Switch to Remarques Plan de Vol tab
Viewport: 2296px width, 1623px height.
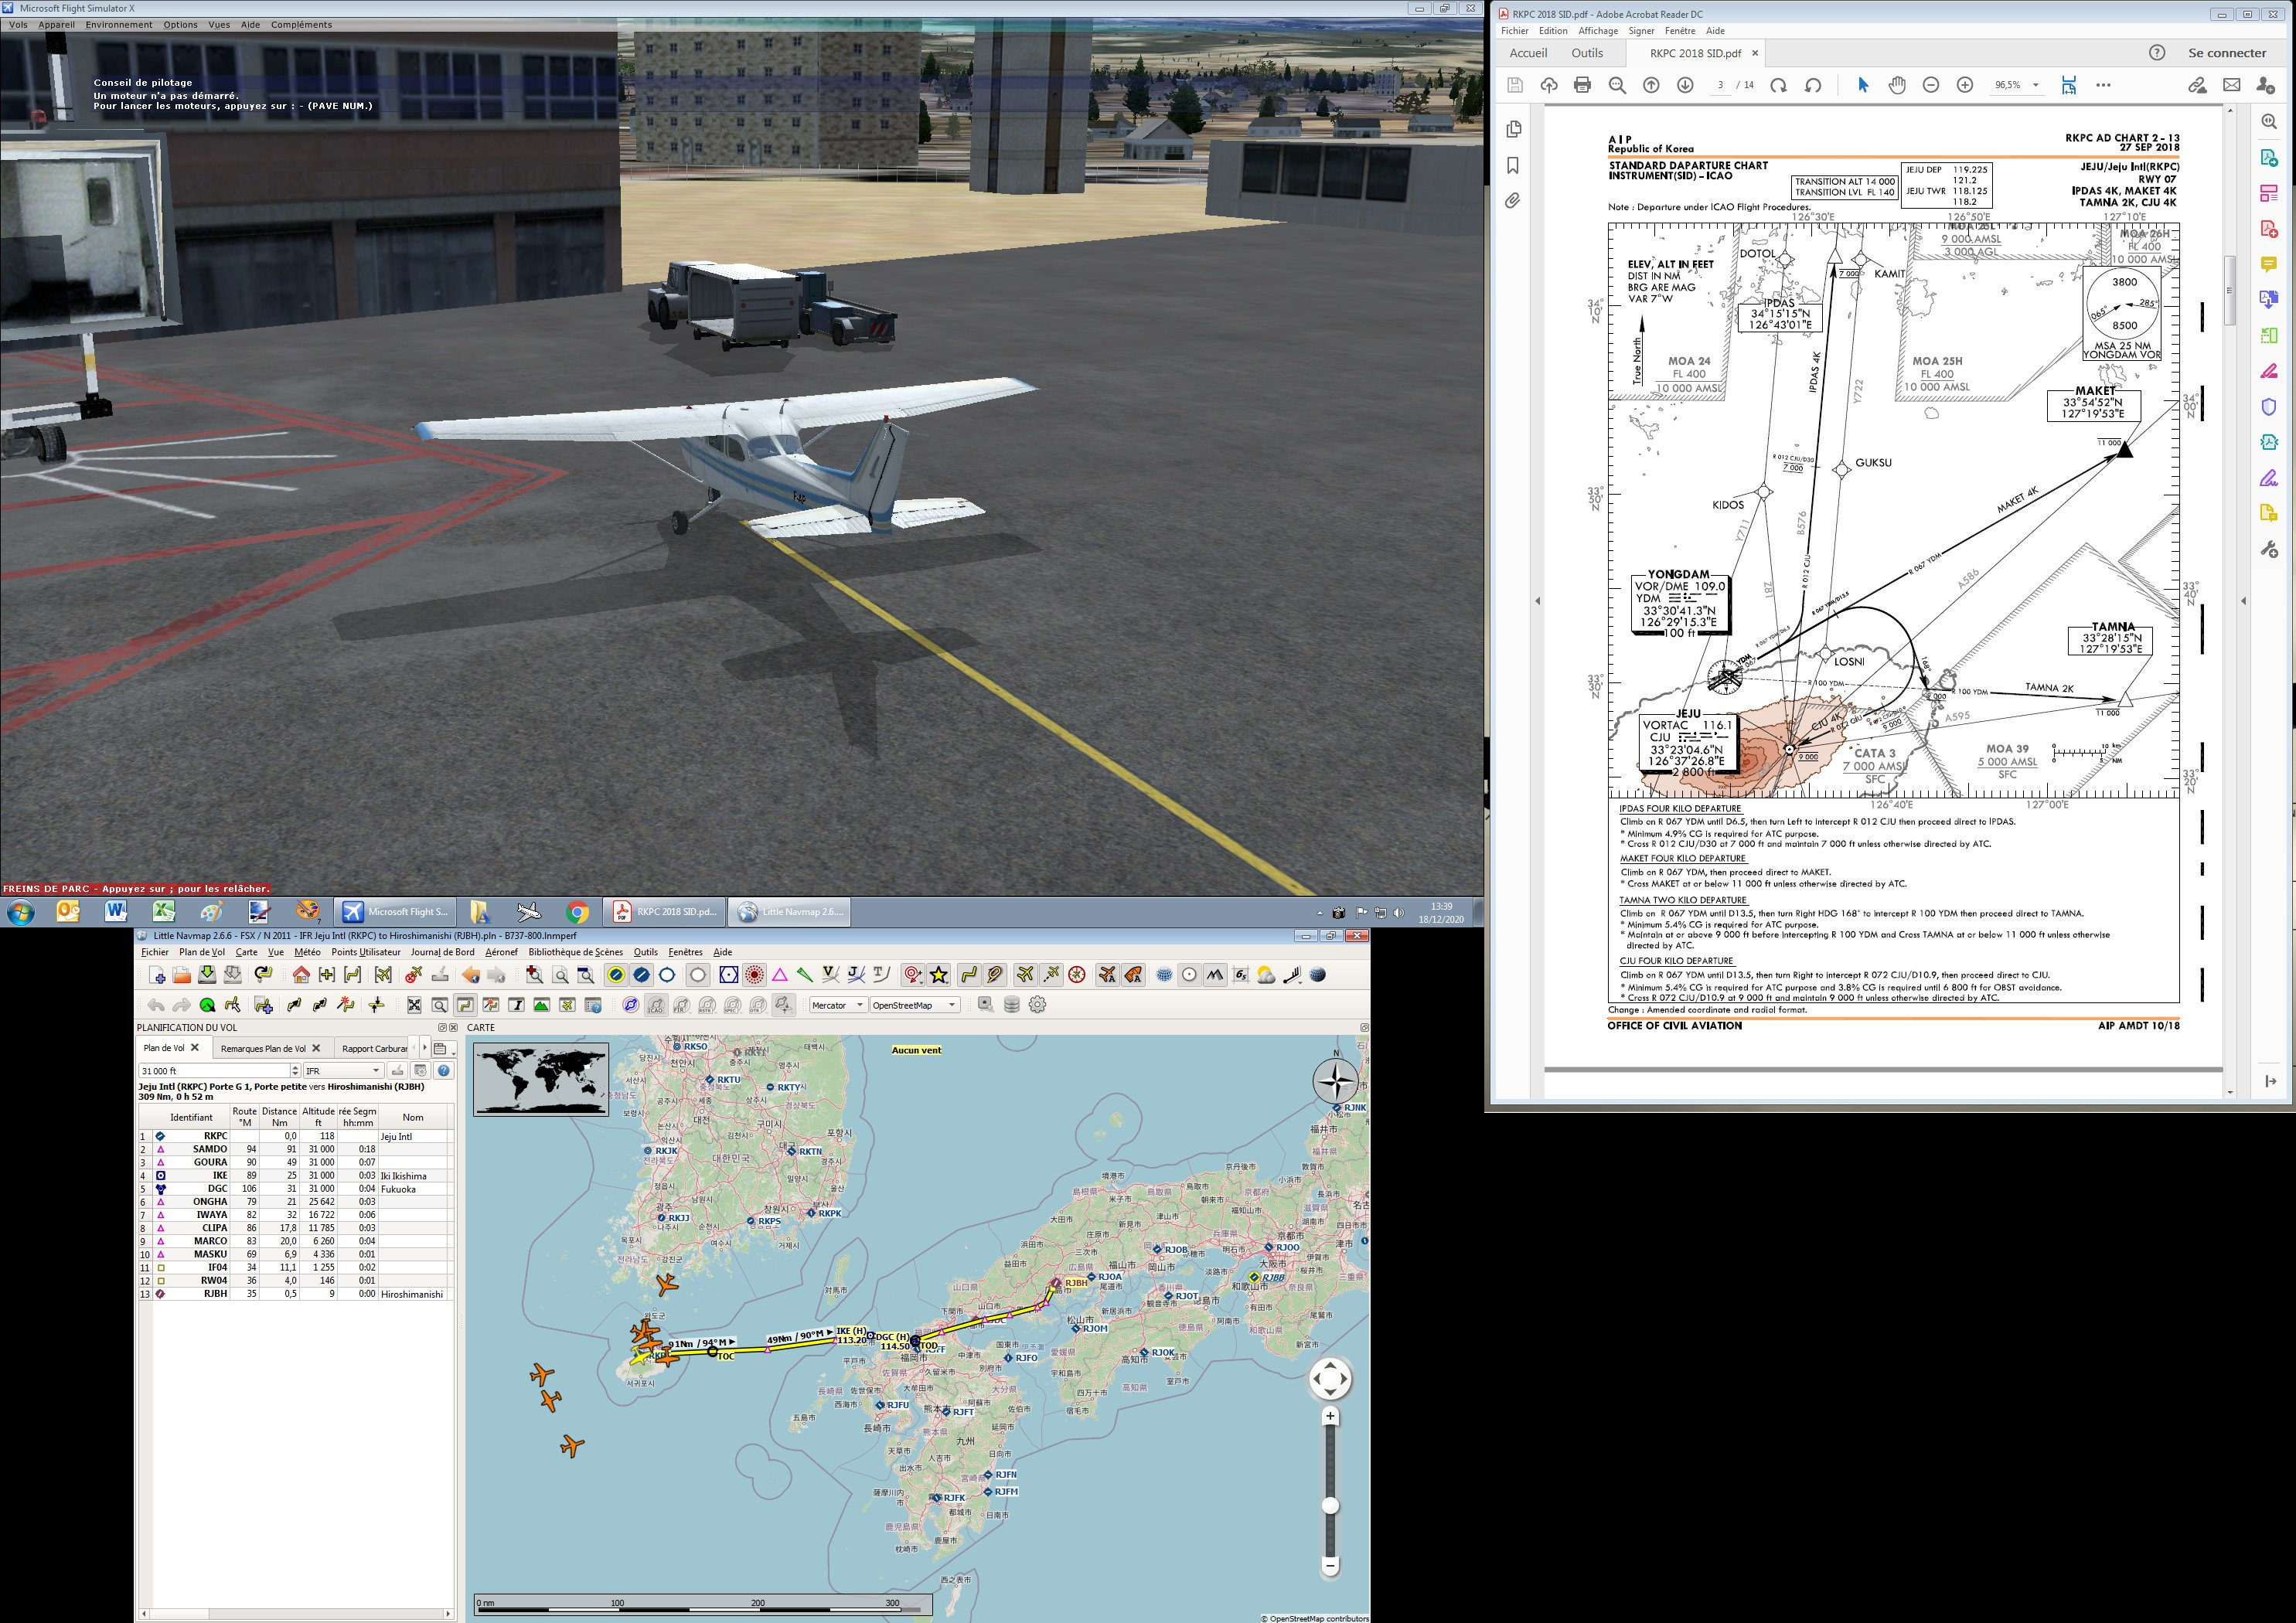pos(263,1048)
